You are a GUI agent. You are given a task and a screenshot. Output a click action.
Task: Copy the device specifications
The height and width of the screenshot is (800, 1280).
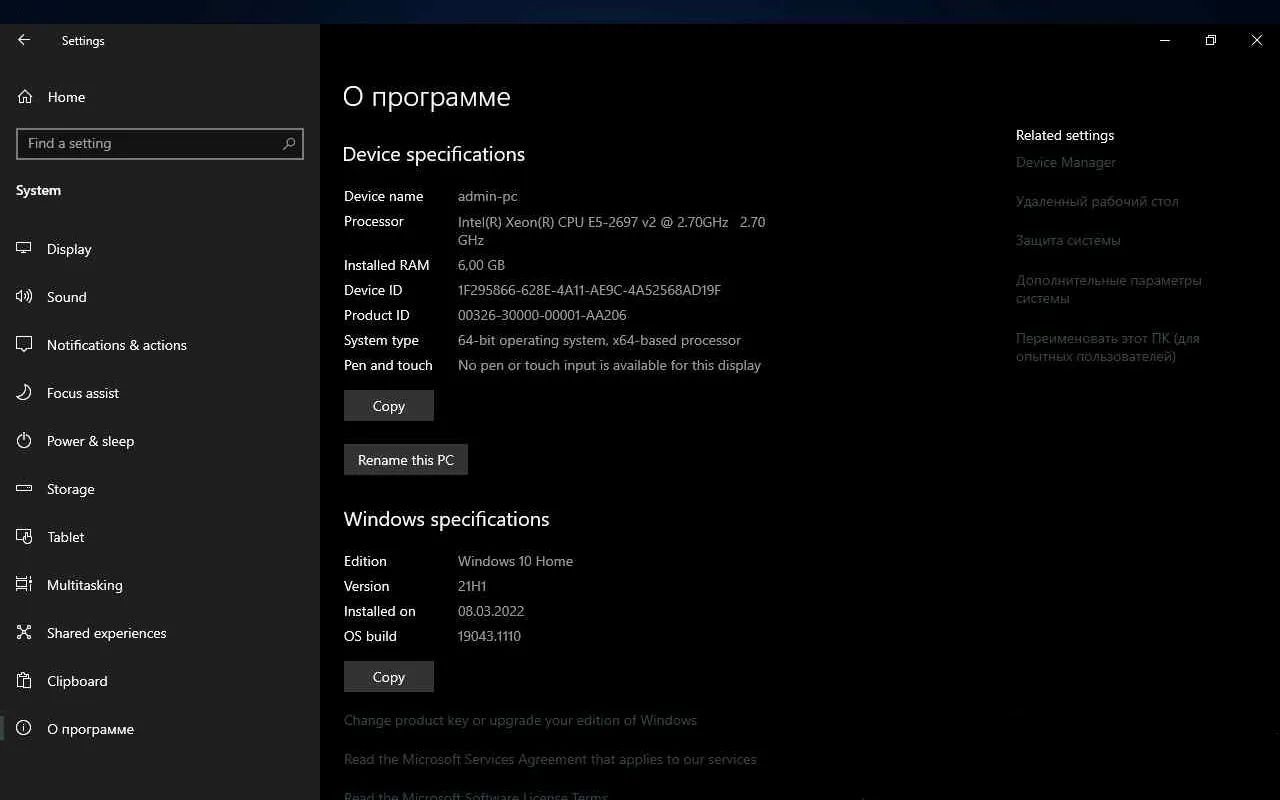click(388, 406)
